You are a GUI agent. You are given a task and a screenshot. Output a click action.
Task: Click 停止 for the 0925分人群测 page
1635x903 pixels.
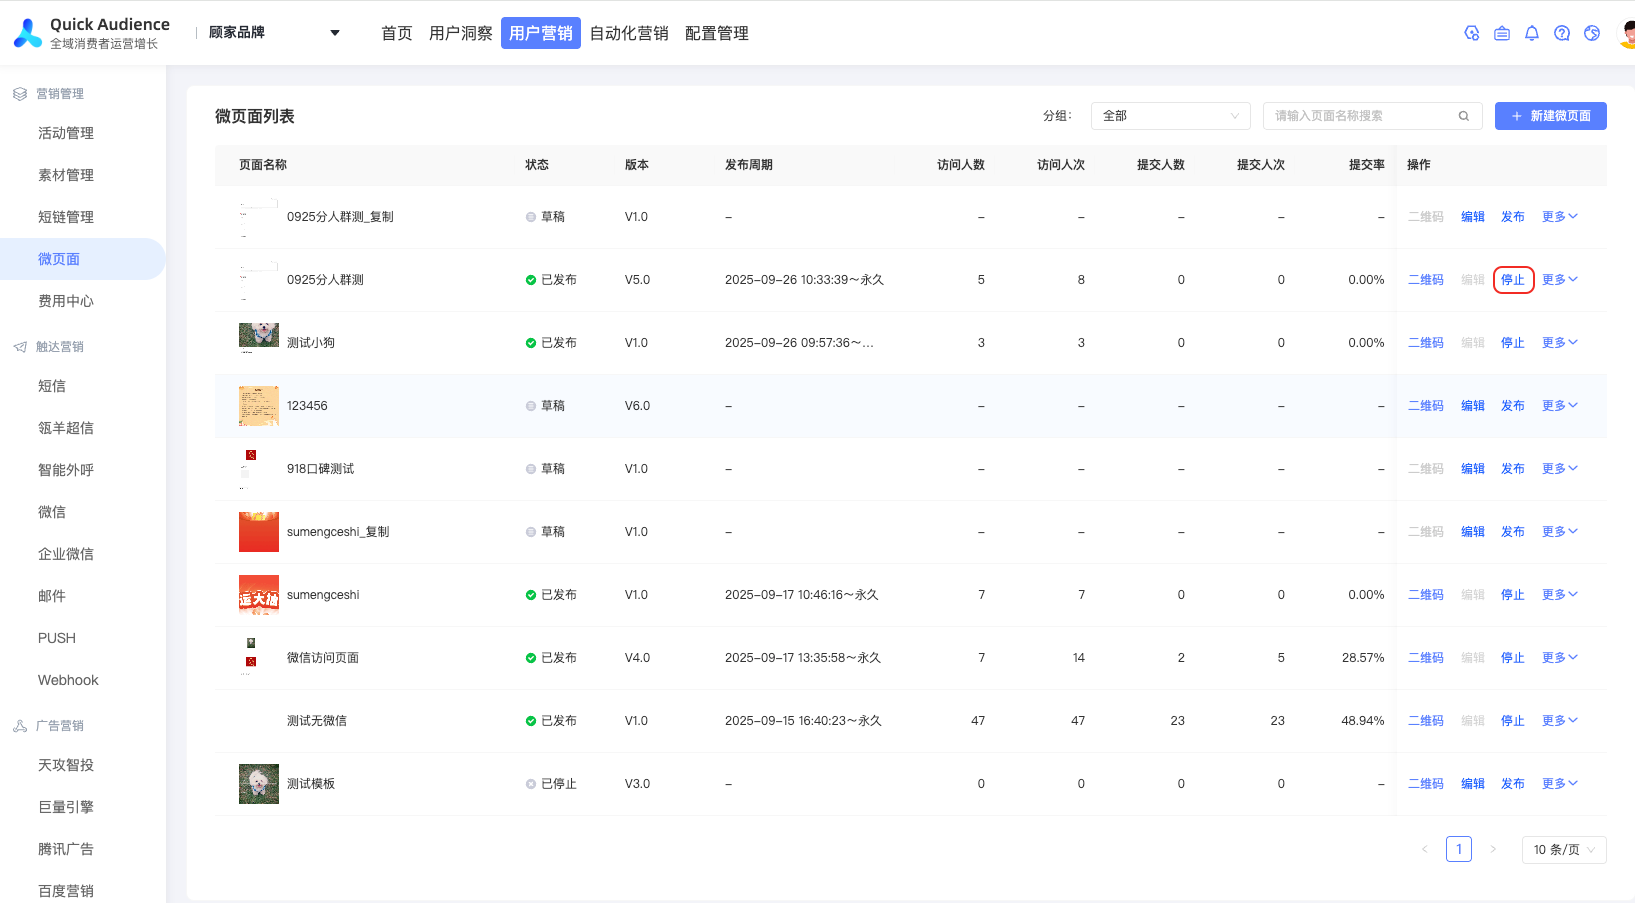point(1512,280)
